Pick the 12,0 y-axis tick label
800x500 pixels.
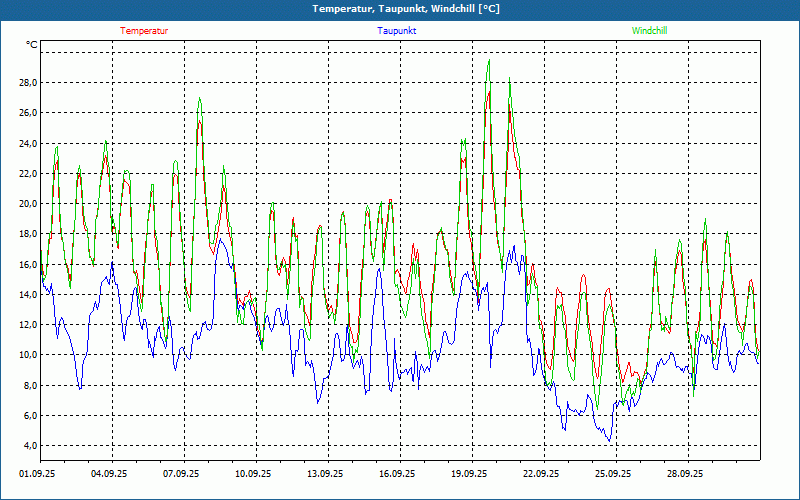pos(27,325)
